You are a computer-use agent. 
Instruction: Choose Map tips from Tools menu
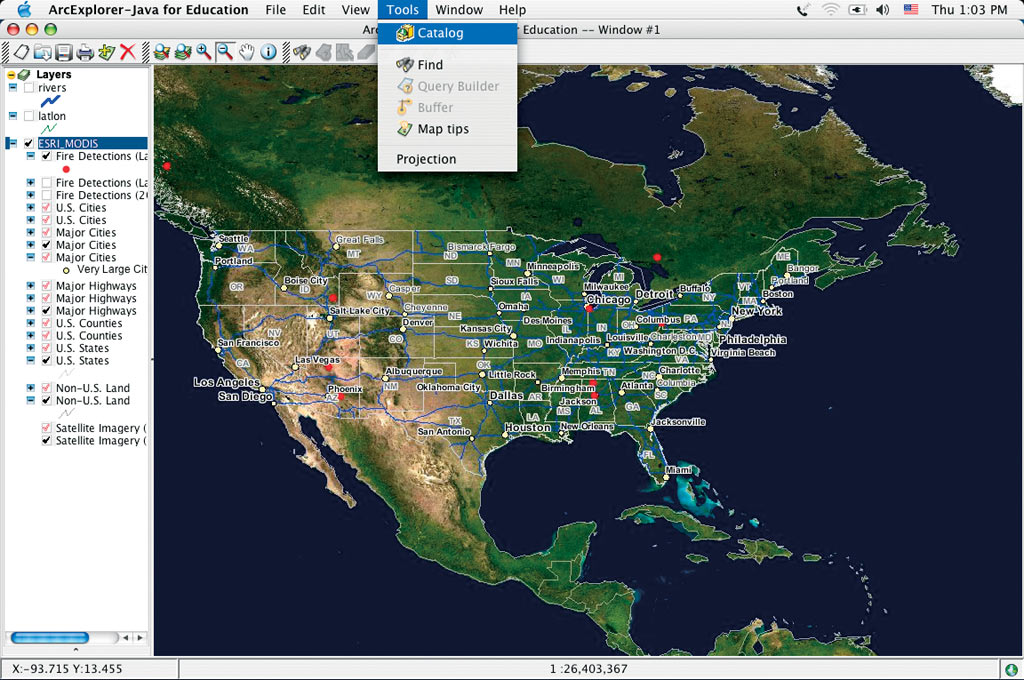447,129
